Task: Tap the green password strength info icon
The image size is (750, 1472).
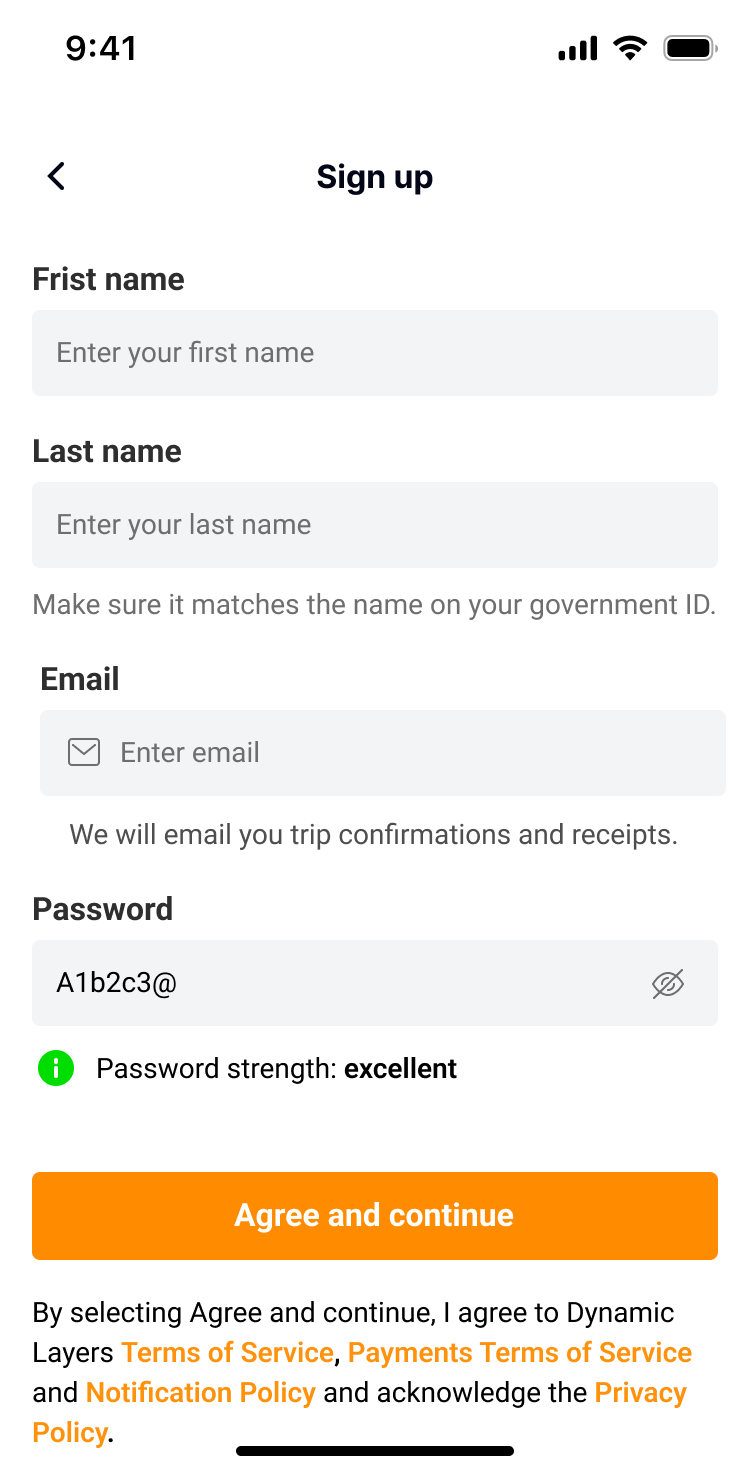Action: (55, 1067)
